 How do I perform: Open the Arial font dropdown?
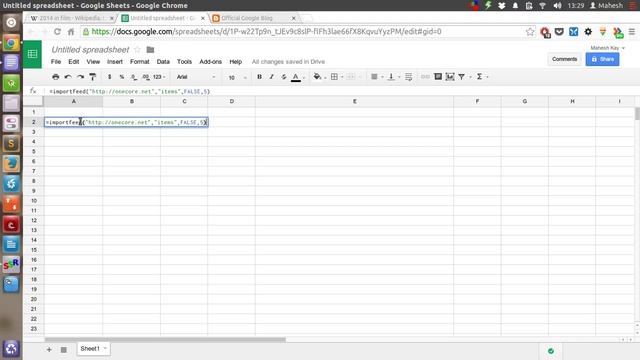[x=196, y=77]
